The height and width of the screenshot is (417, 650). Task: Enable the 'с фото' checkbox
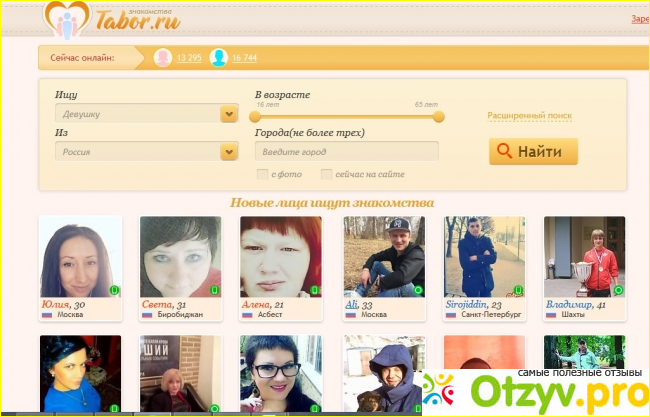[x=262, y=175]
